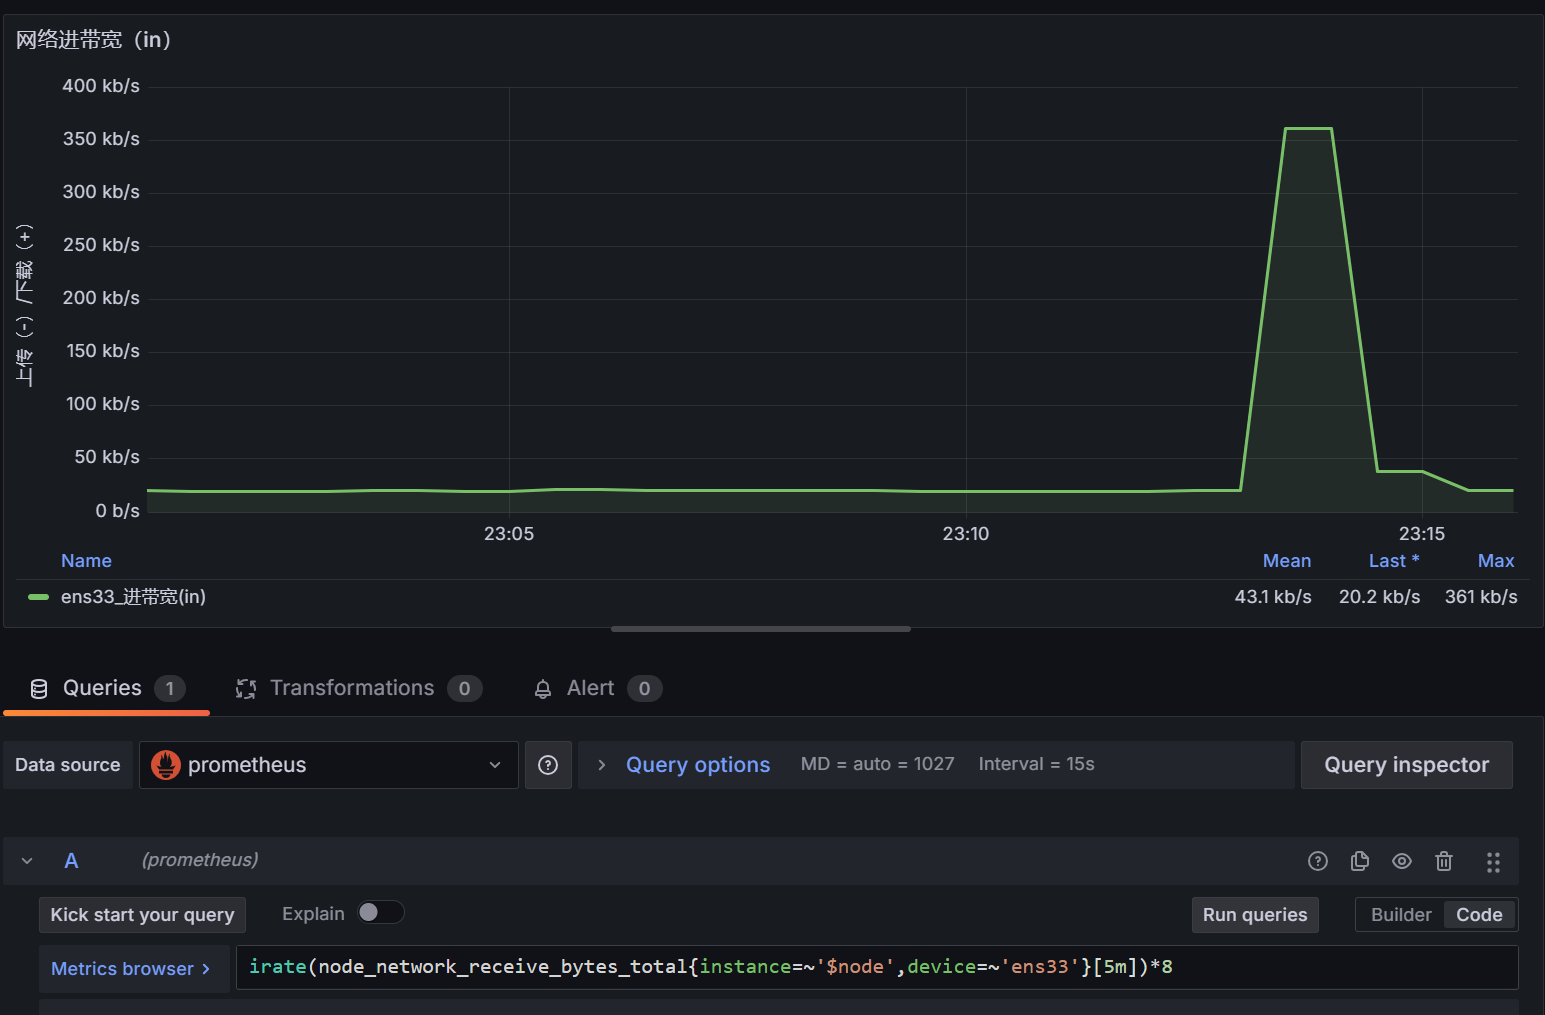Switch to the Queries tab
This screenshot has height=1015, width=1545.
coord(107,689)
